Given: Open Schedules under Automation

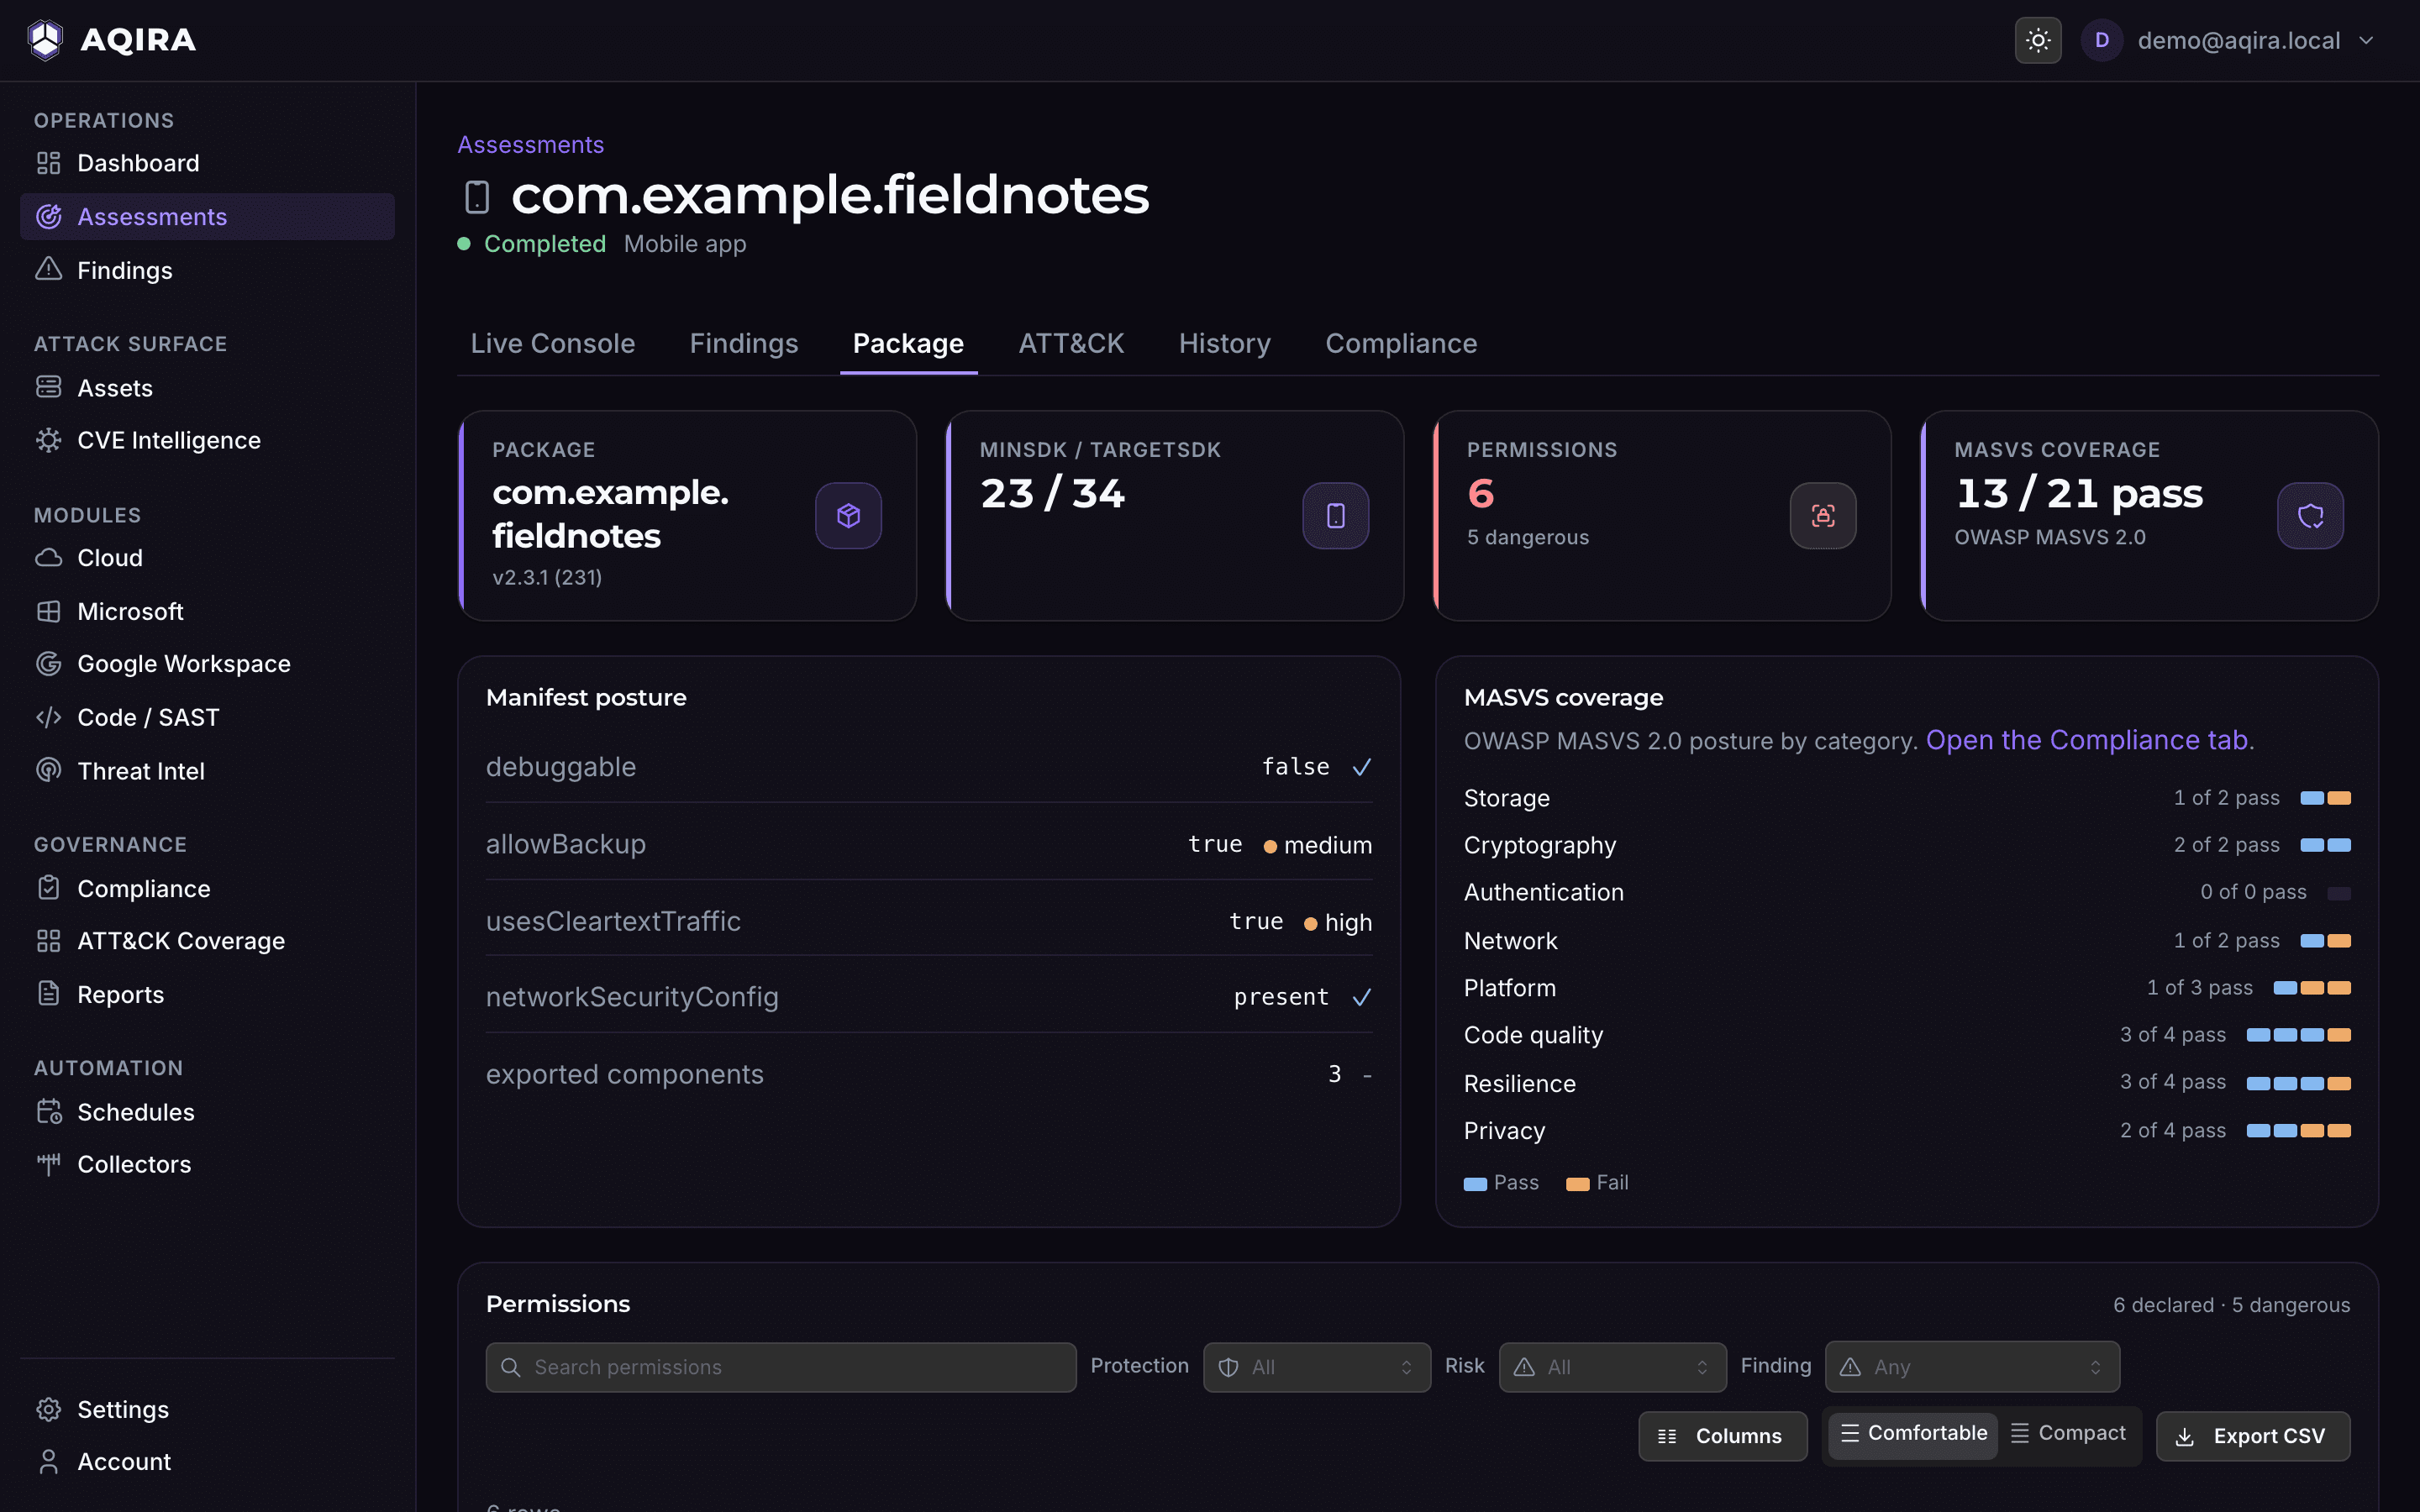Looking at the screenshot, I should (x=207, y=1111).
